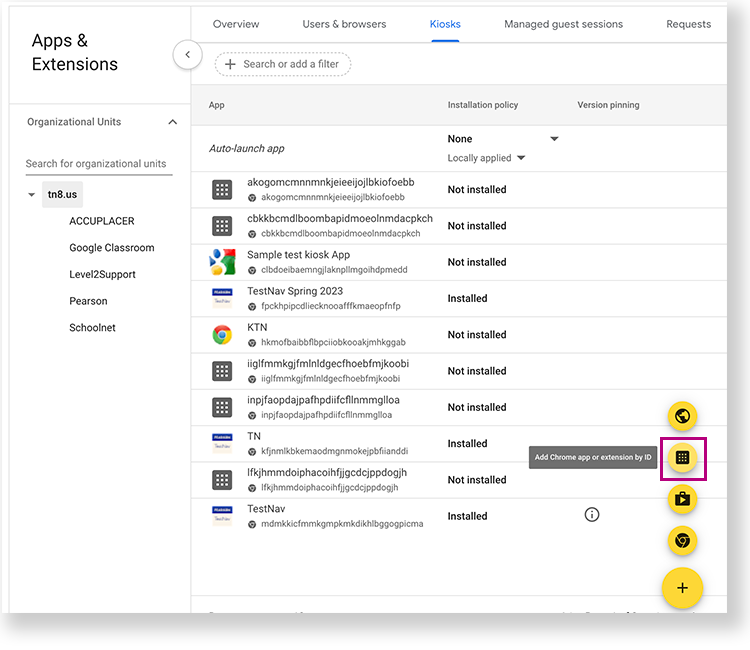Viewport: 750px width, 650px height.
Task: Click the Chrome Web Store add icon
Action: click(682, 540)
